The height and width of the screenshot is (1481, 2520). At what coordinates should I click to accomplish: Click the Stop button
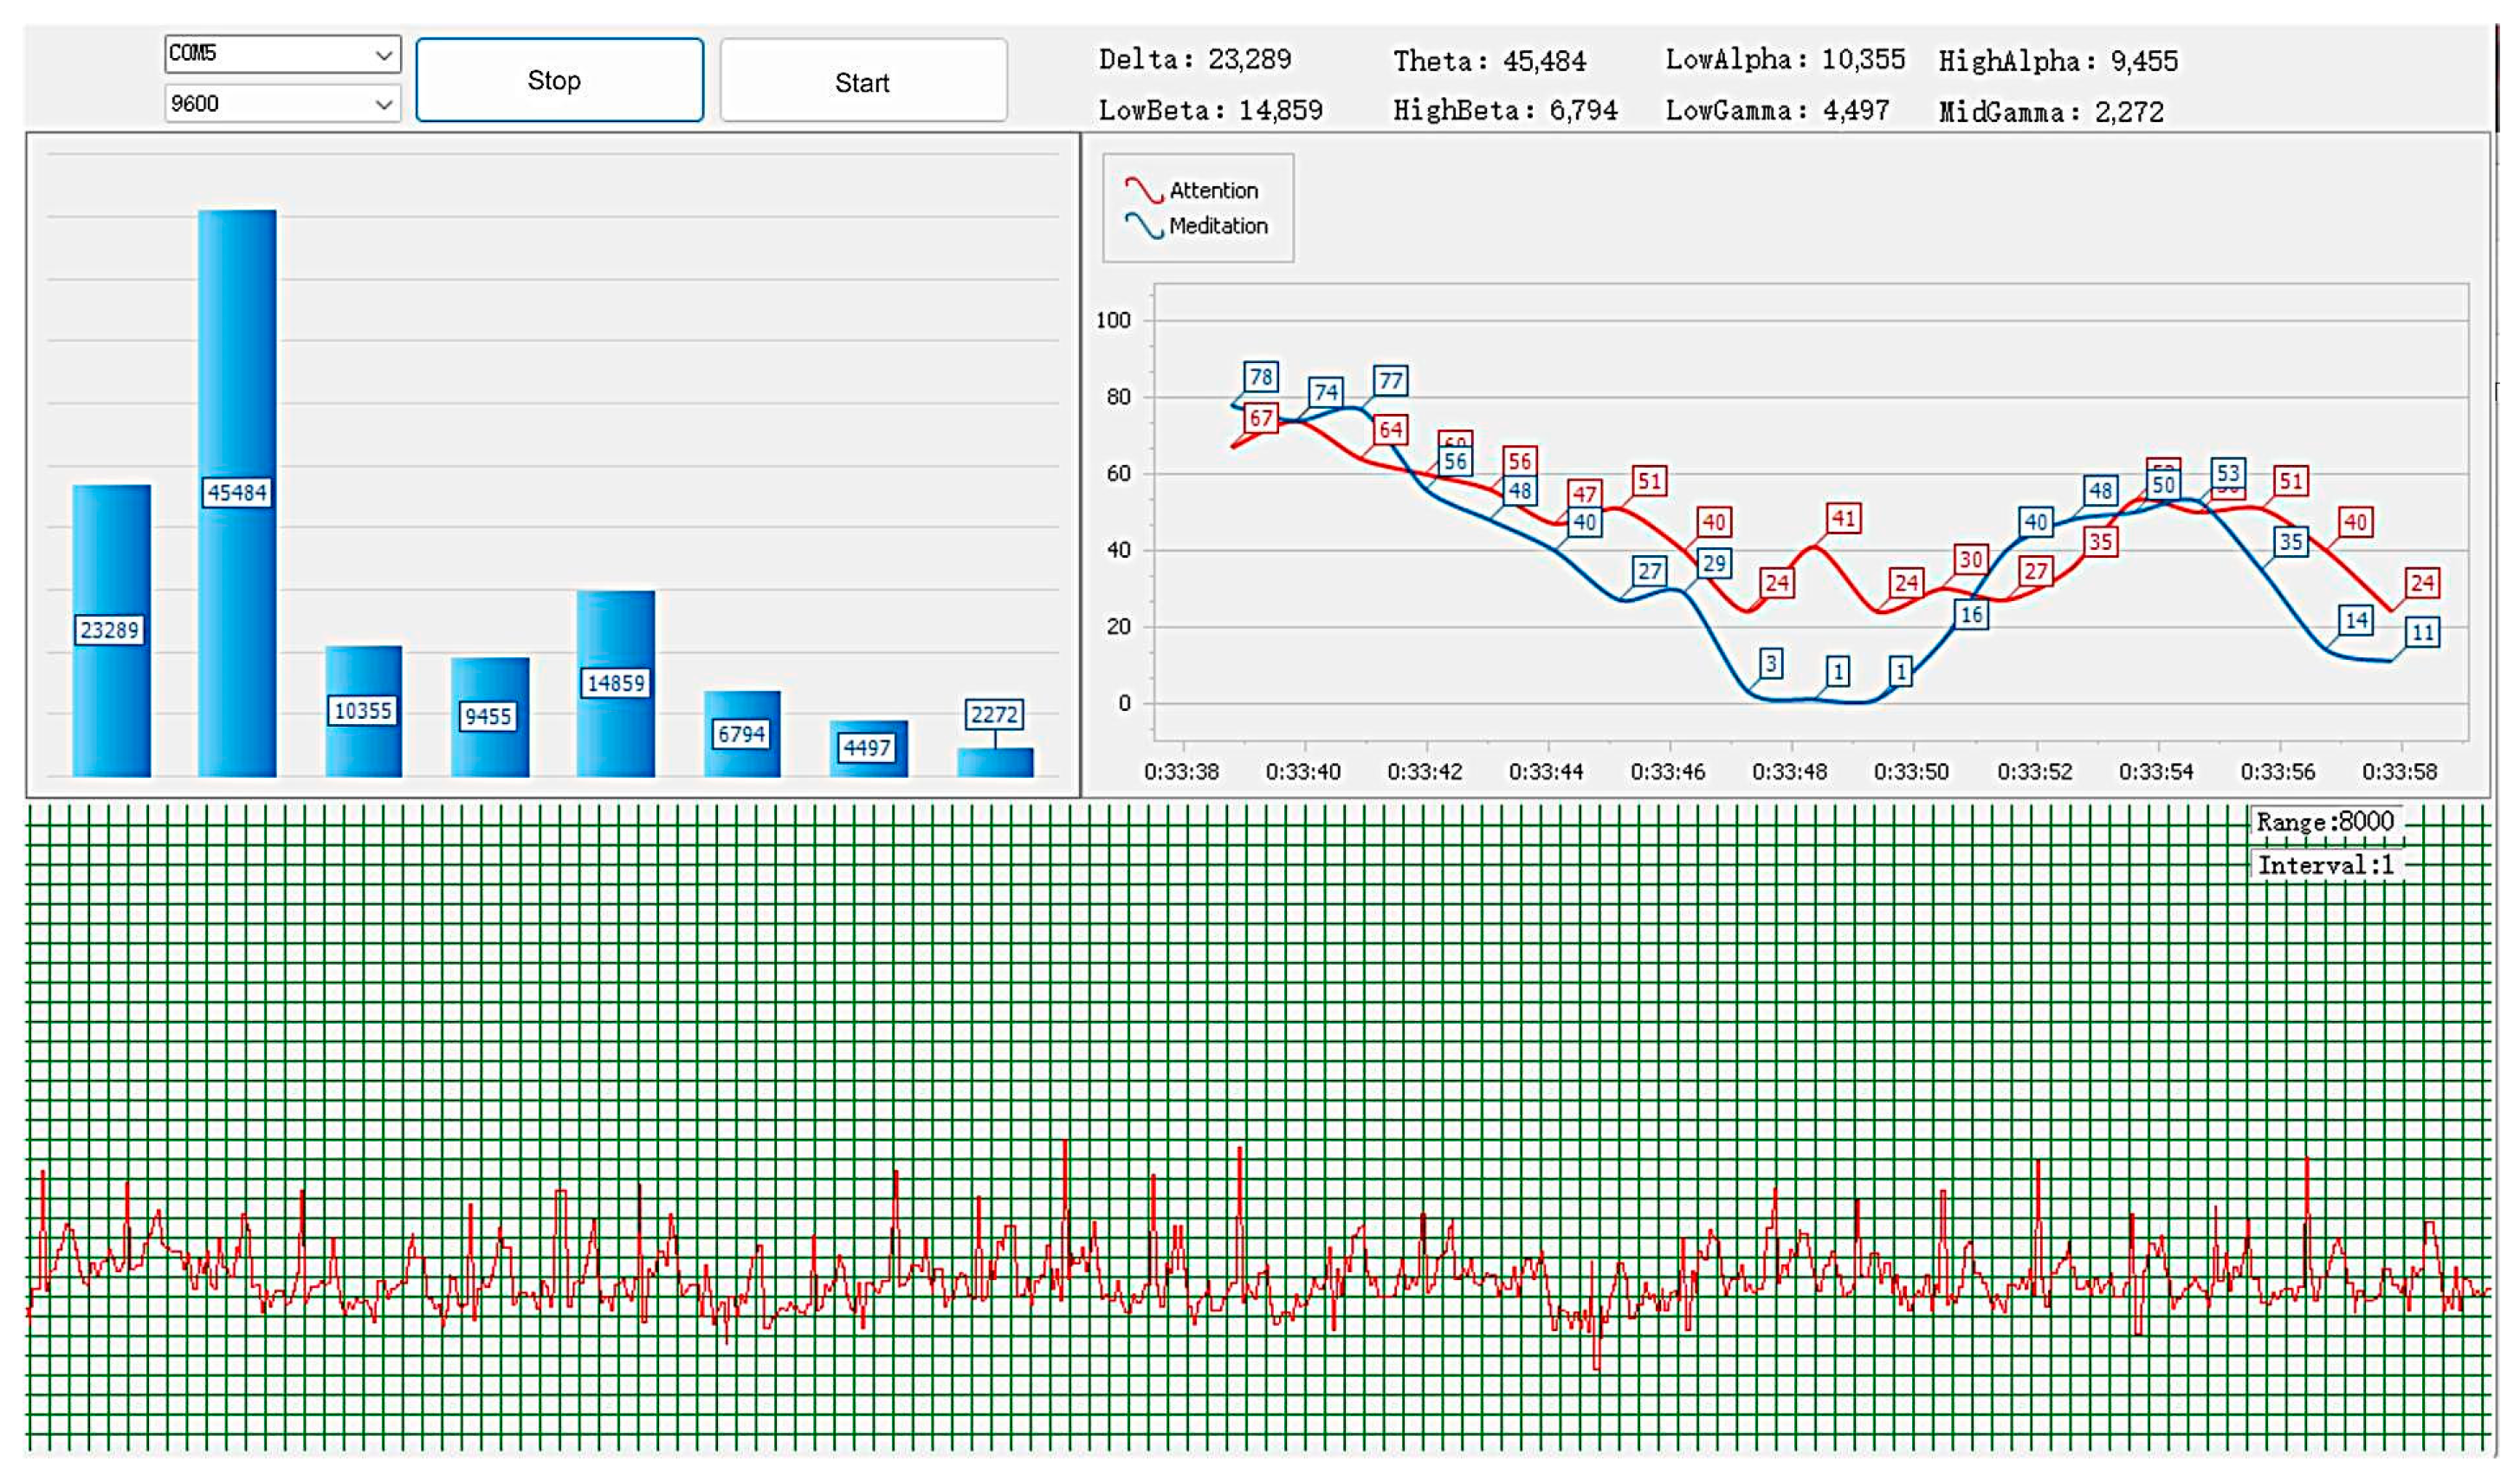coord(559,80)
